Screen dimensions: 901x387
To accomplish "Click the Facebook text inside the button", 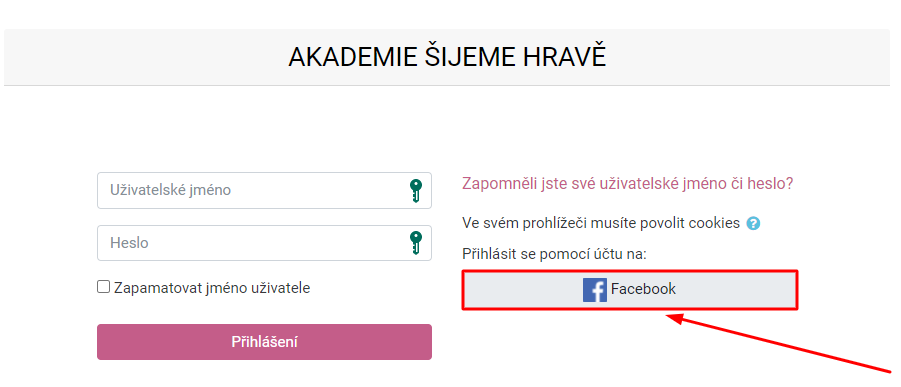I will point(644,289).
